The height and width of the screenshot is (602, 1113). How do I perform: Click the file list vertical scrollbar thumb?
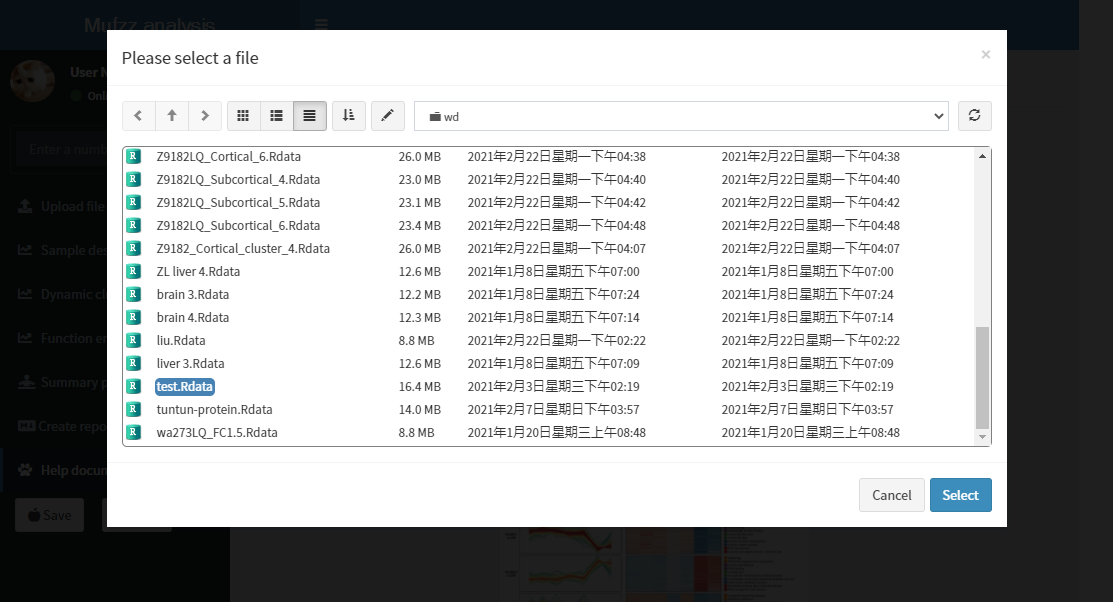pos(982,376)
